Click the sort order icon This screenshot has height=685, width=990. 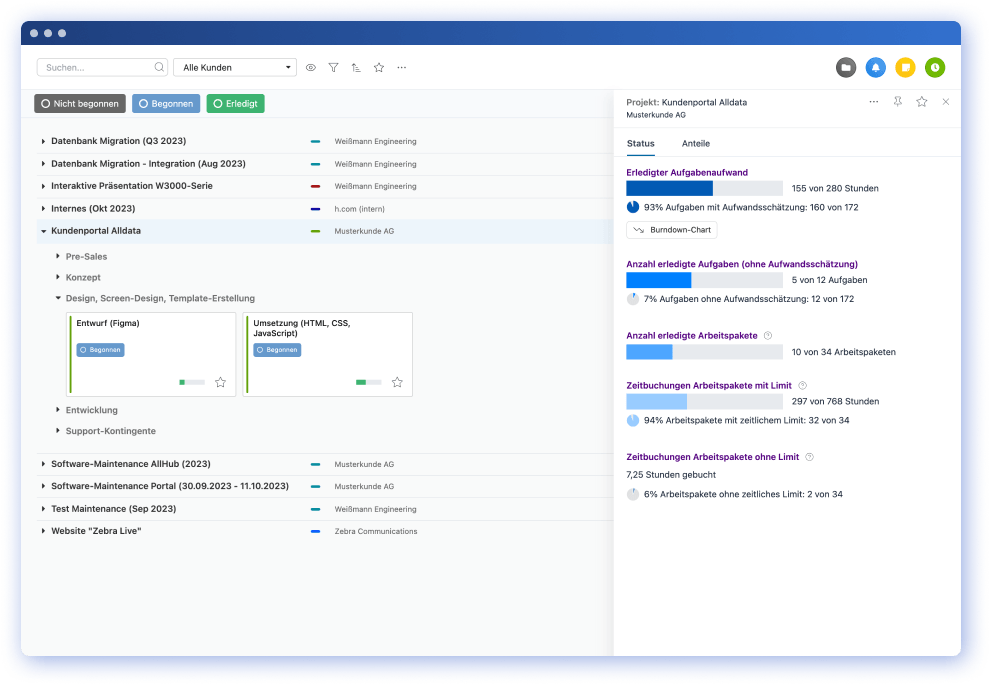356,68
